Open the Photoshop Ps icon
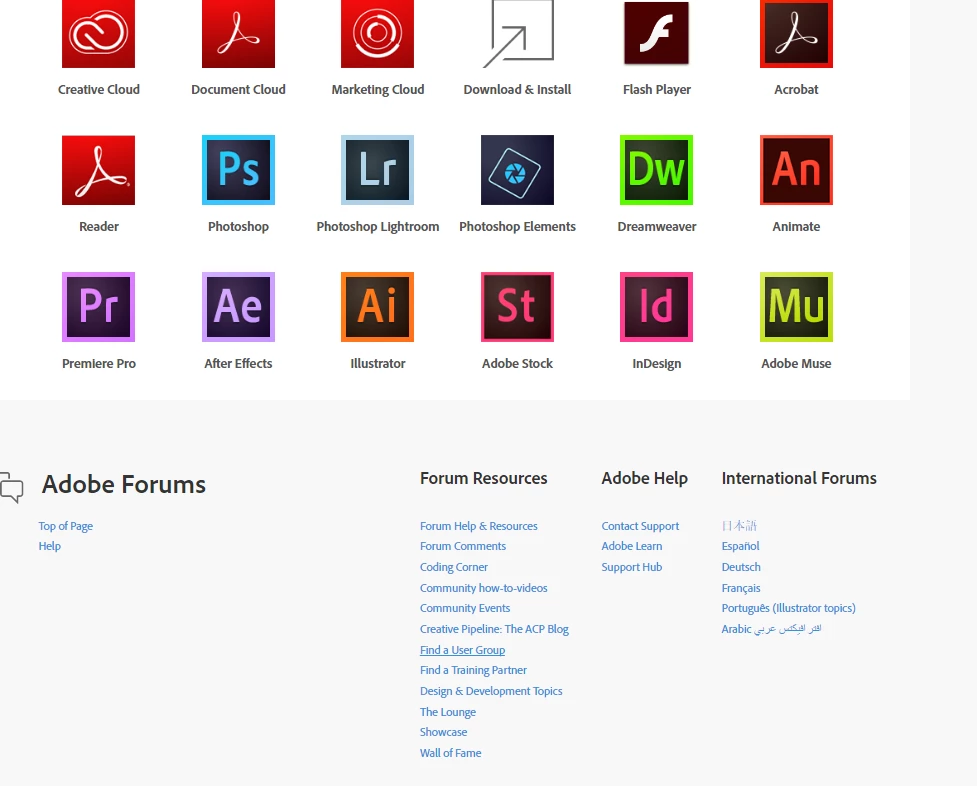This screenshot has height=786, width=977. click(238, 170)
